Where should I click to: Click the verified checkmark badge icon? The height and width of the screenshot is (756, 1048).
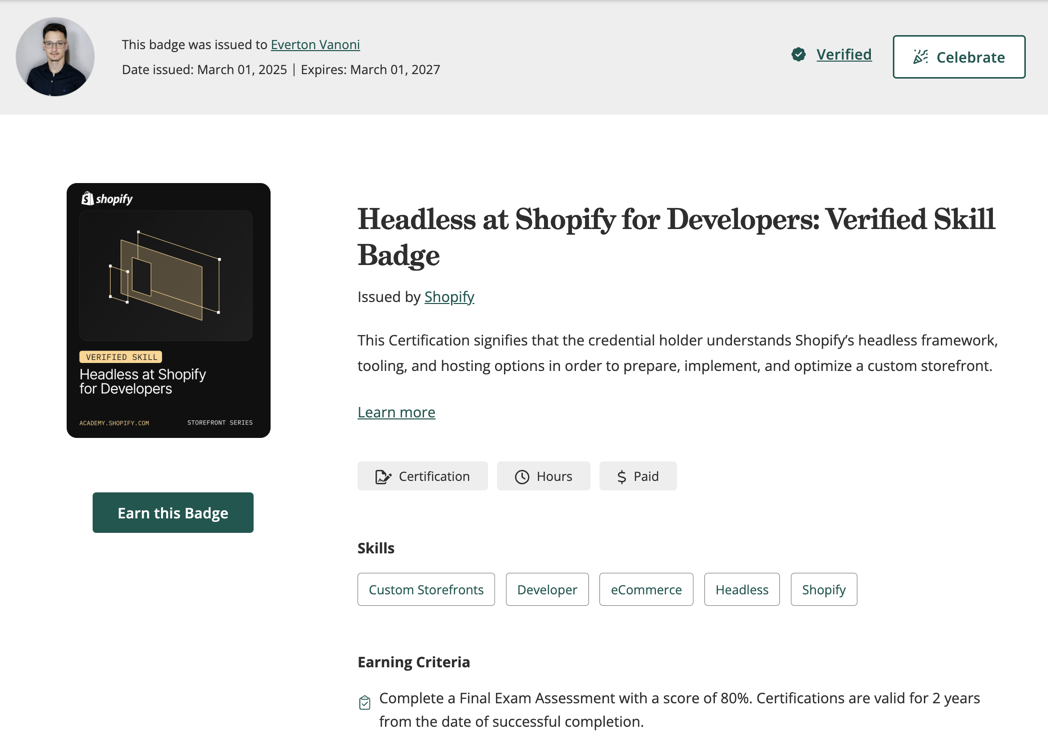798,54
